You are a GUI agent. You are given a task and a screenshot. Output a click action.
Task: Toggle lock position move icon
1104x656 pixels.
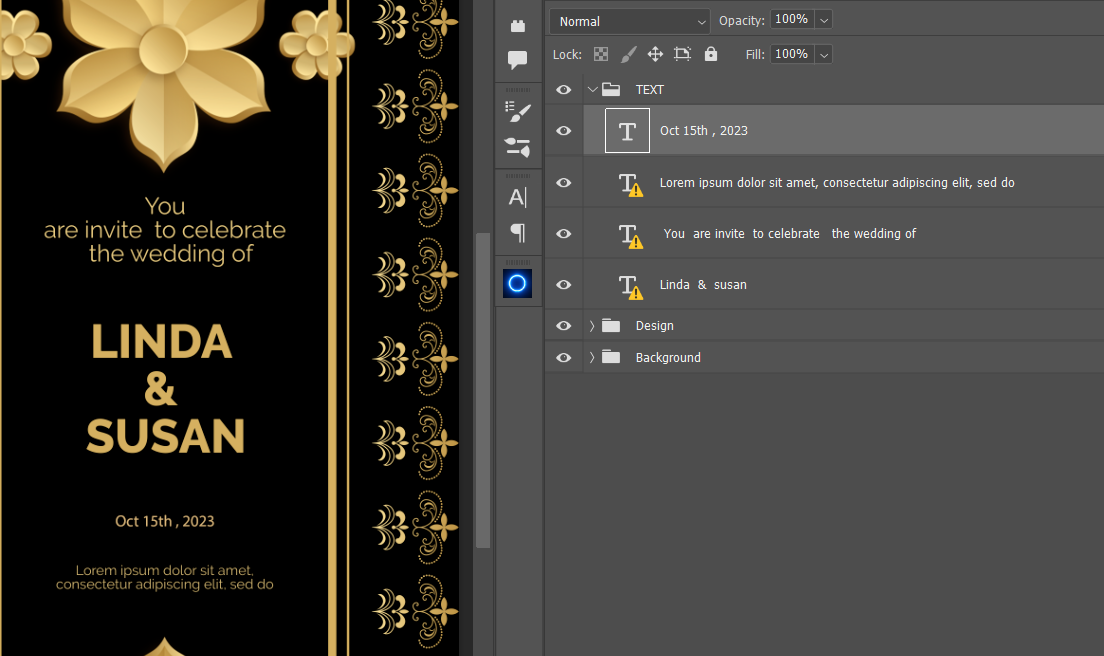(655, 54)
